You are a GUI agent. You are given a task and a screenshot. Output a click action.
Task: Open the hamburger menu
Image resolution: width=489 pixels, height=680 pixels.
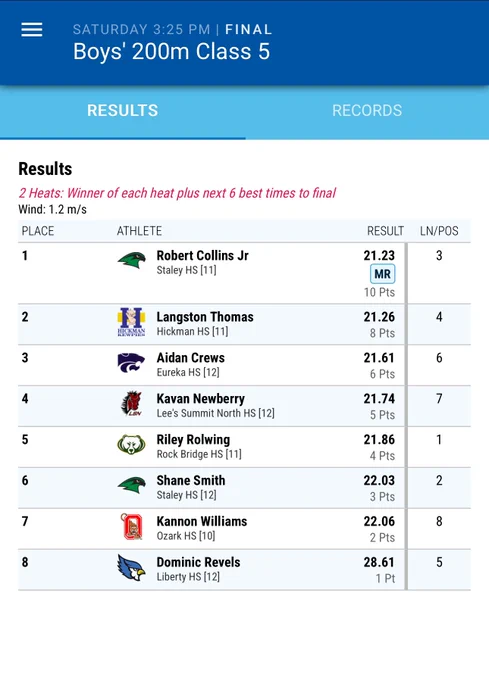(32, 30)
